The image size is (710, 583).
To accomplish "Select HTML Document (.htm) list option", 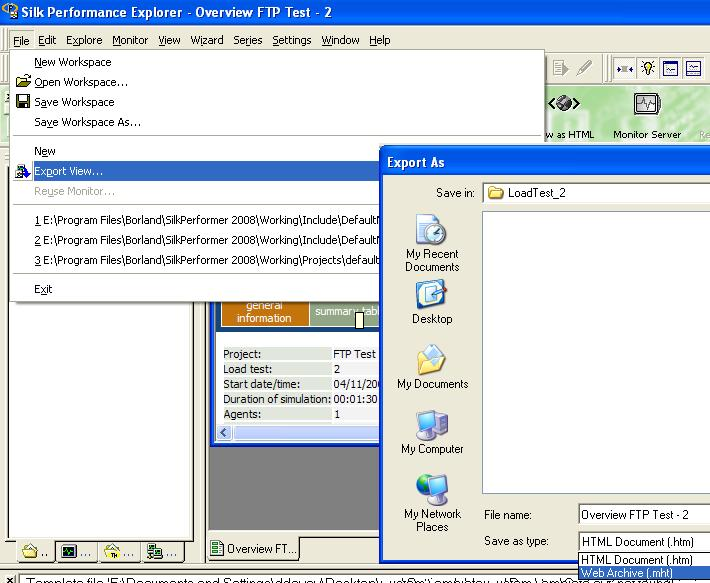I will click(x=644, y=559).
